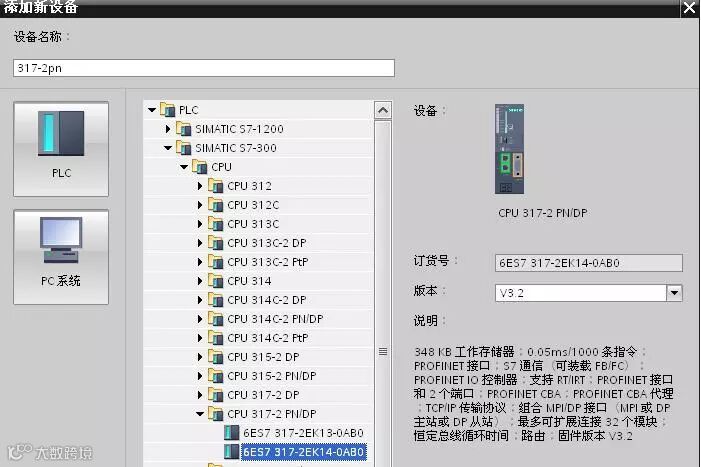Expand the CPU 313C-2 PtP node arrow
The width and height of the screenshot is (701, 467).
tap(200, 261)
